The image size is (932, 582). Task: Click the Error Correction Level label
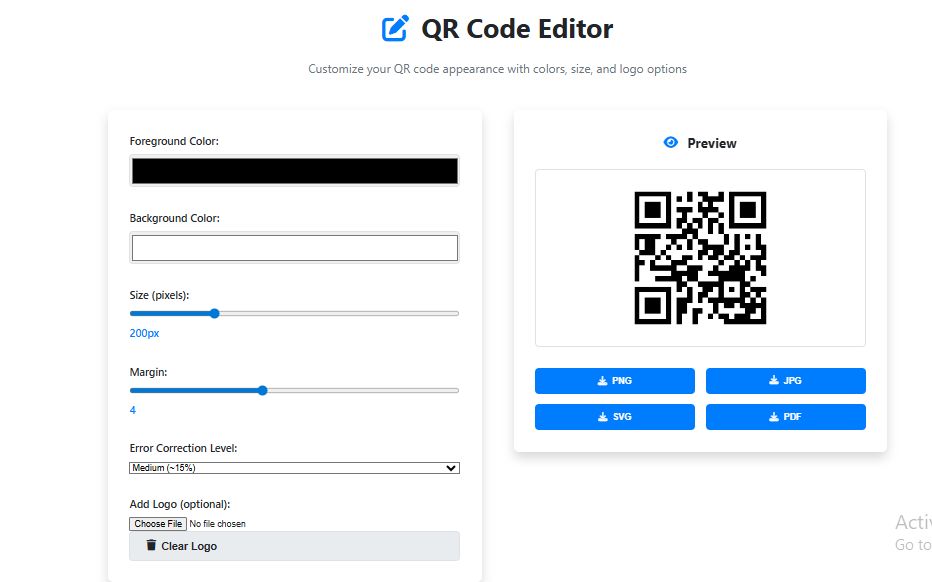coord(183,448)
